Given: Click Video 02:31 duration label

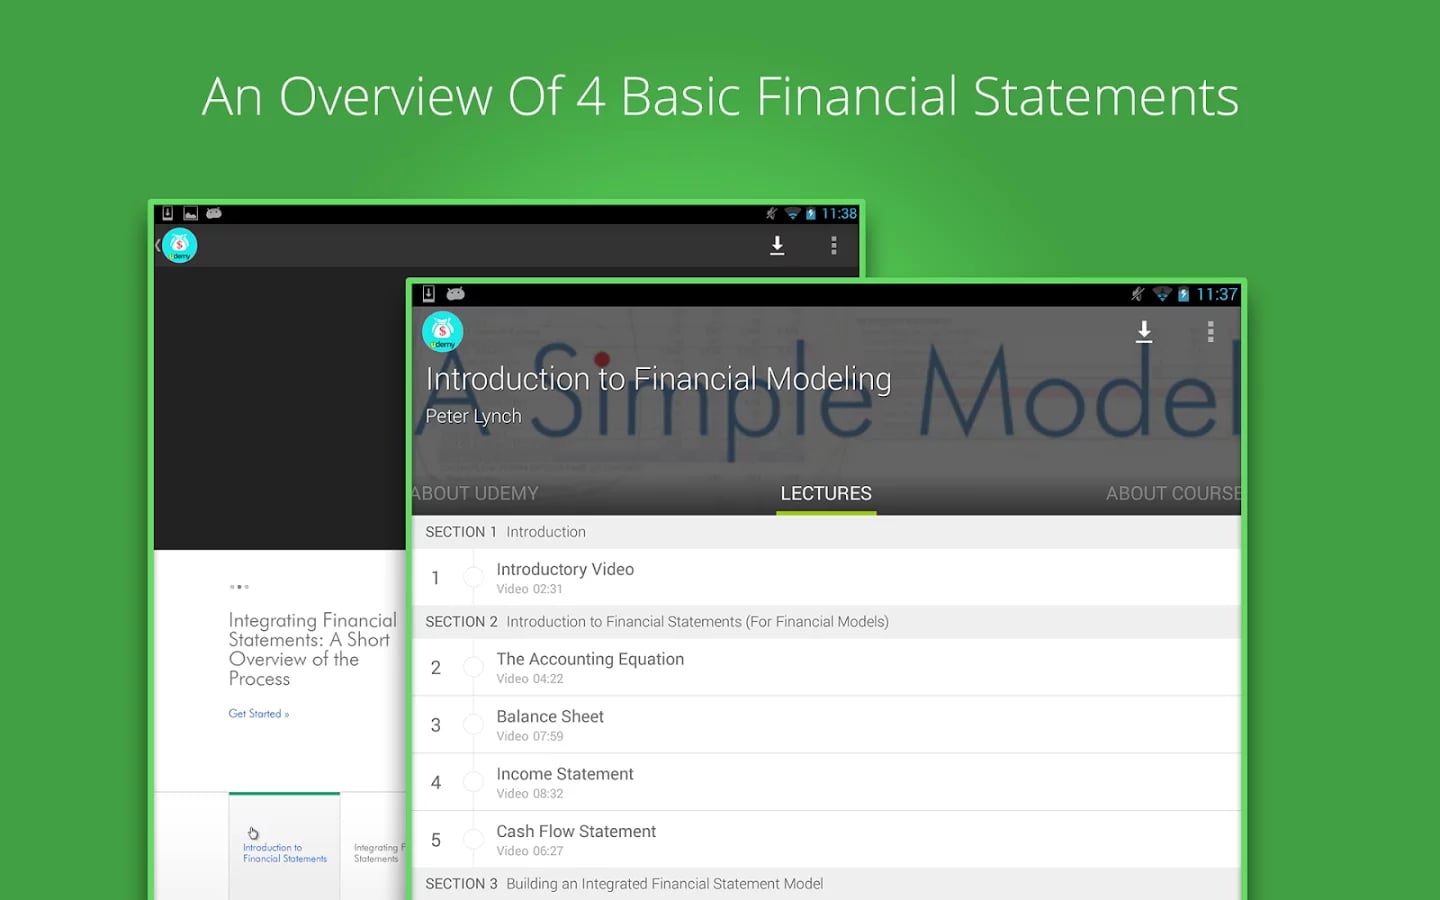Looking at the screenshot, I should (529, 589).
